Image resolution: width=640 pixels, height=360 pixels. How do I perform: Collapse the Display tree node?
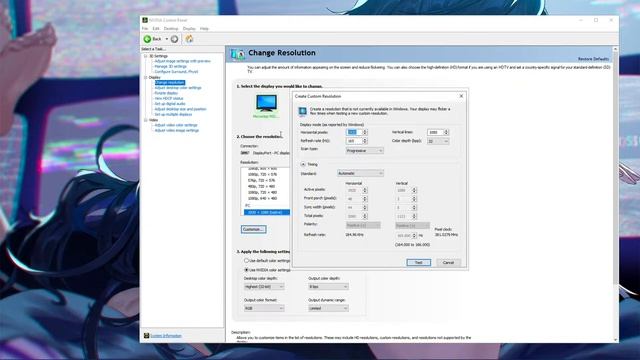pyautogui.click(x=146, y=77)
